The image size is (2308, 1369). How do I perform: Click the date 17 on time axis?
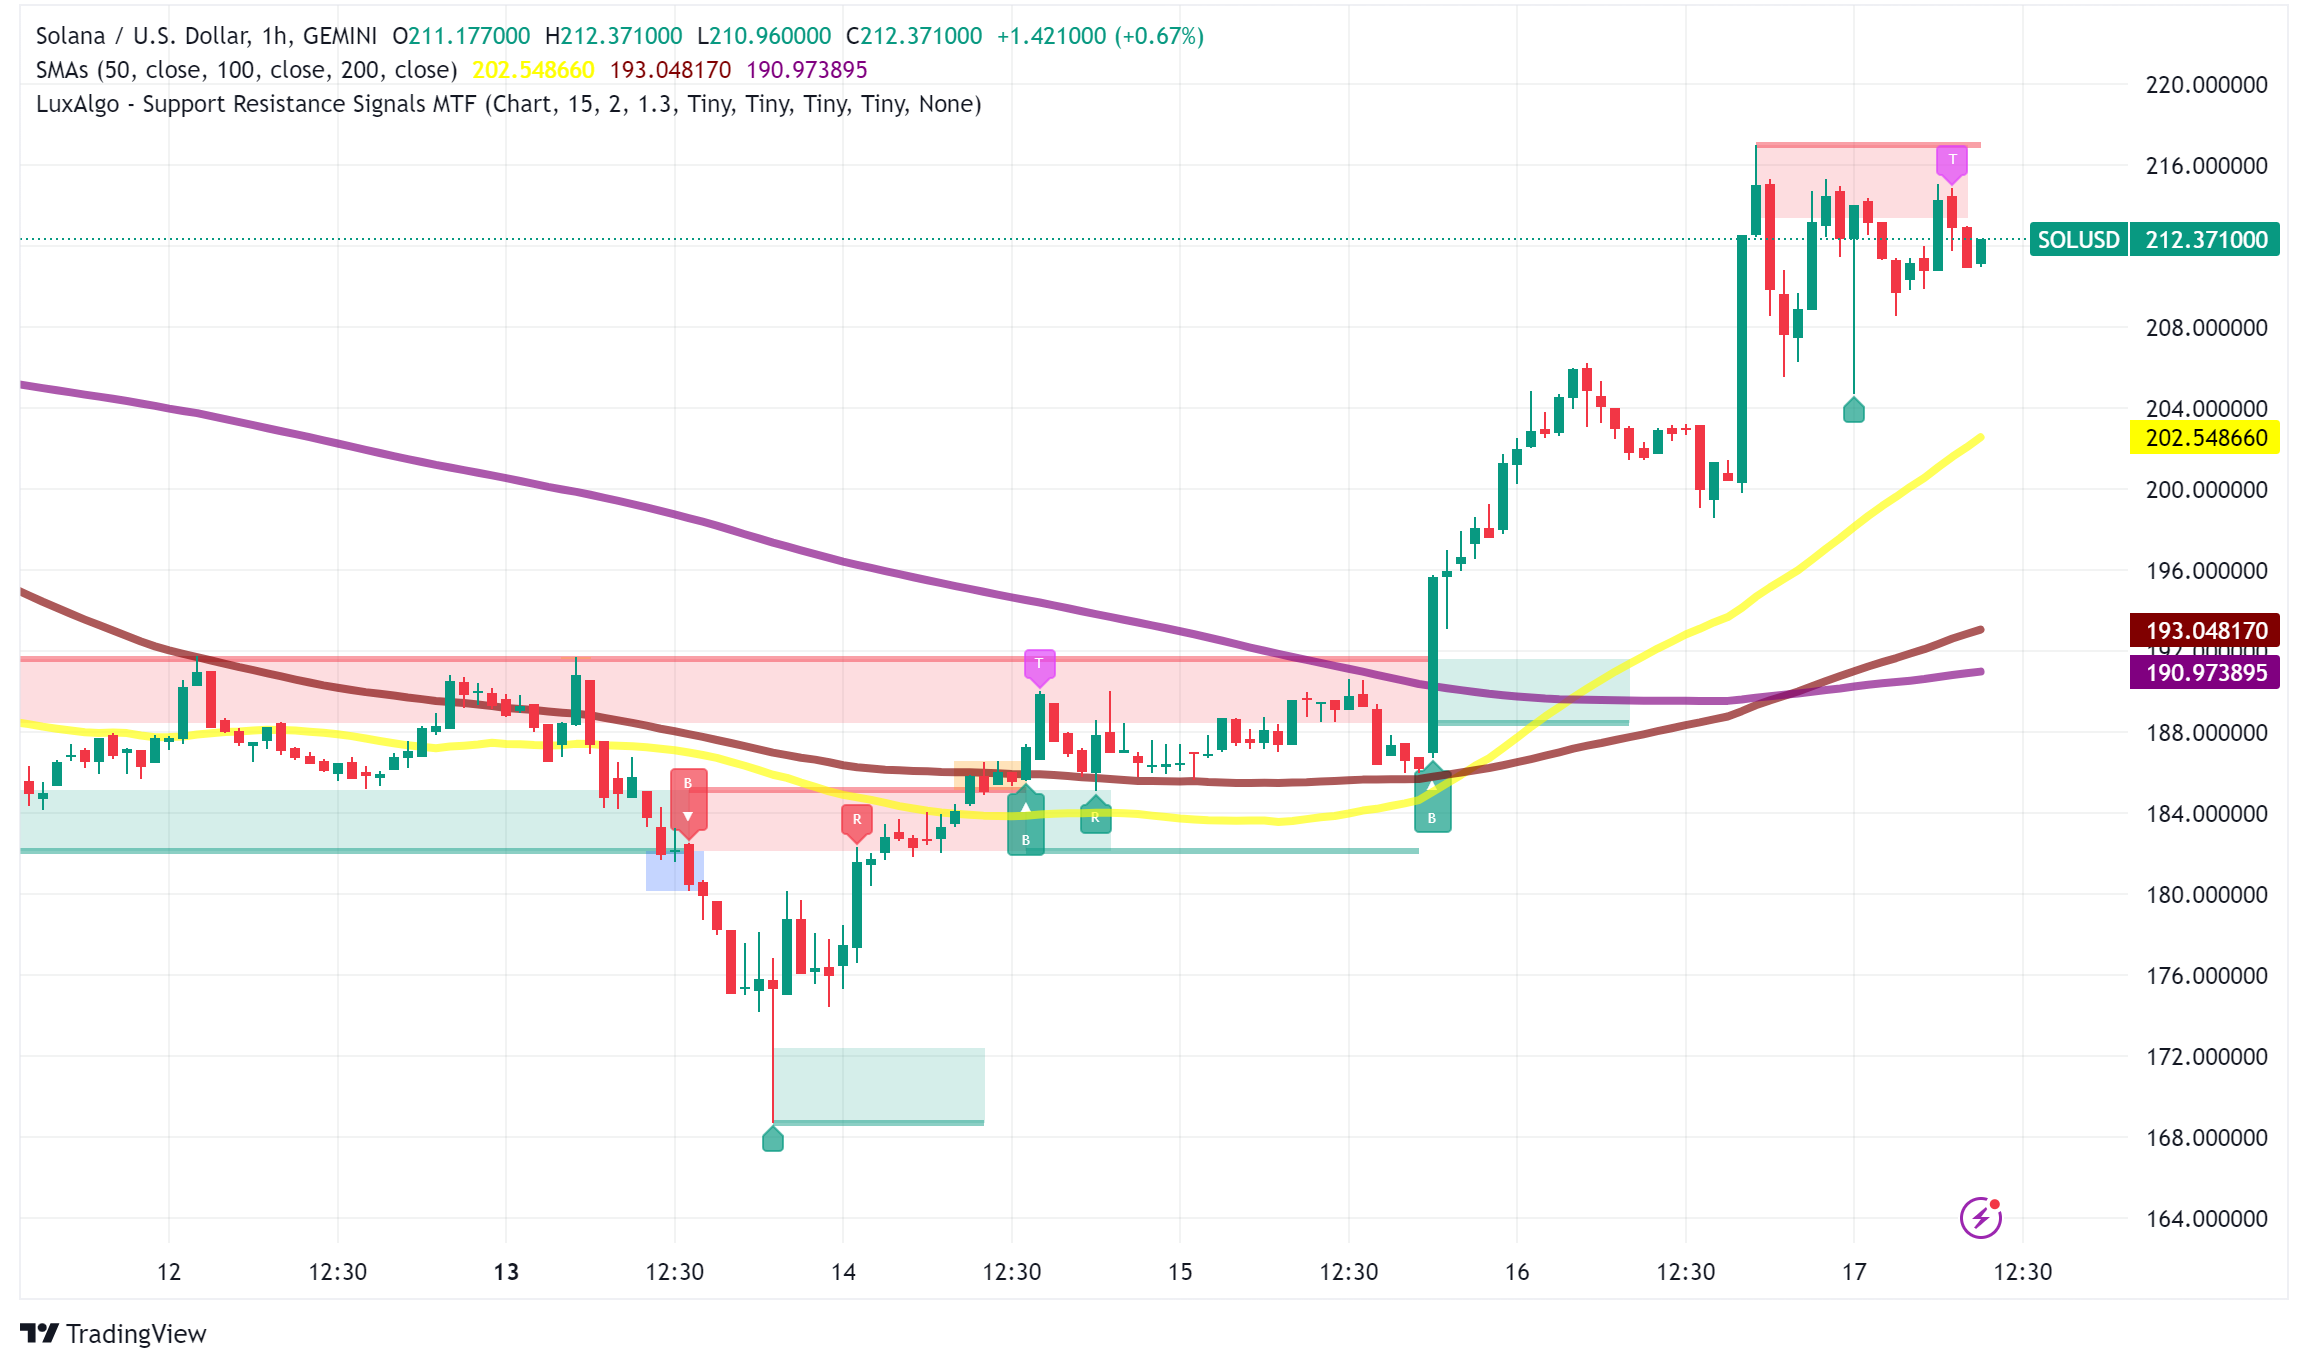pyautogui.click(x=1854, y=1272)
